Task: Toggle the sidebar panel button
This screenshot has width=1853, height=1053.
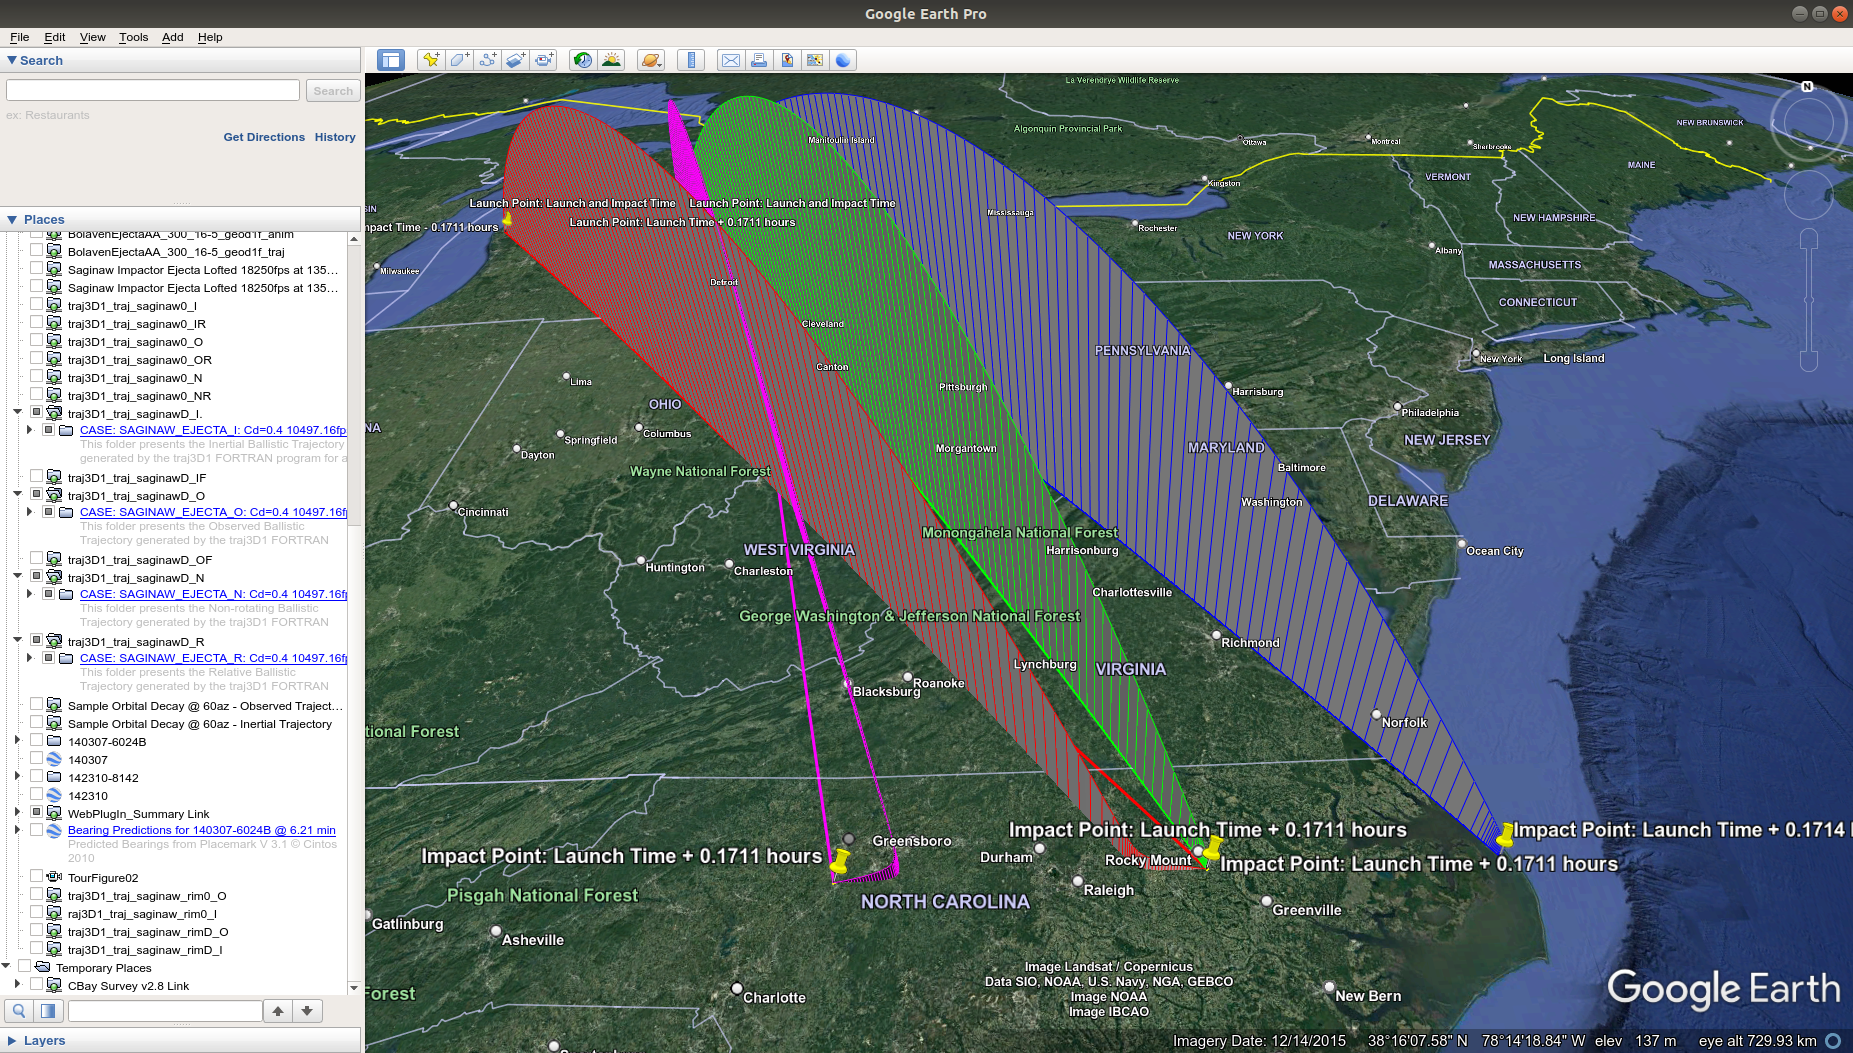Action: coord(391,60)
